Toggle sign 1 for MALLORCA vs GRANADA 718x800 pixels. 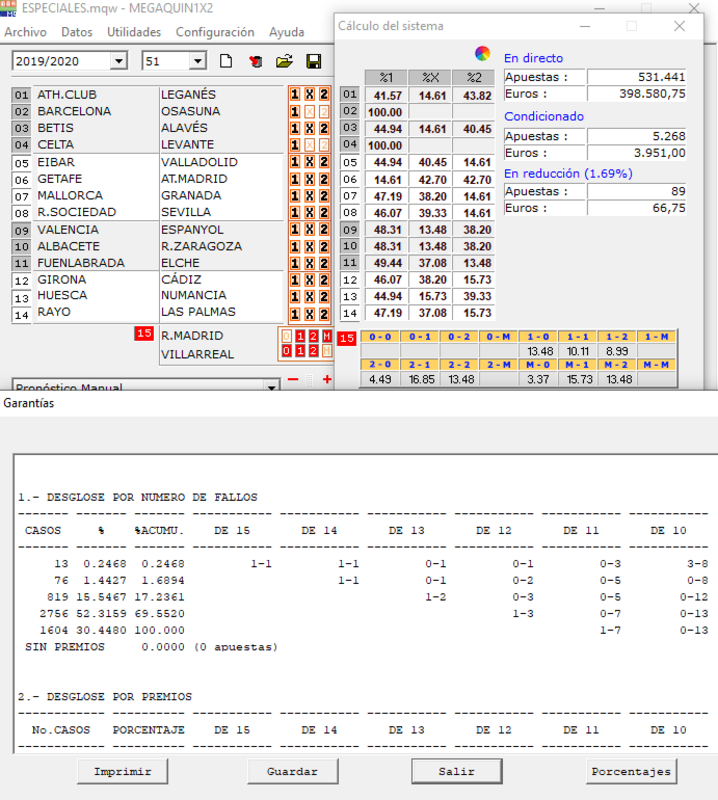click(295, 196)
